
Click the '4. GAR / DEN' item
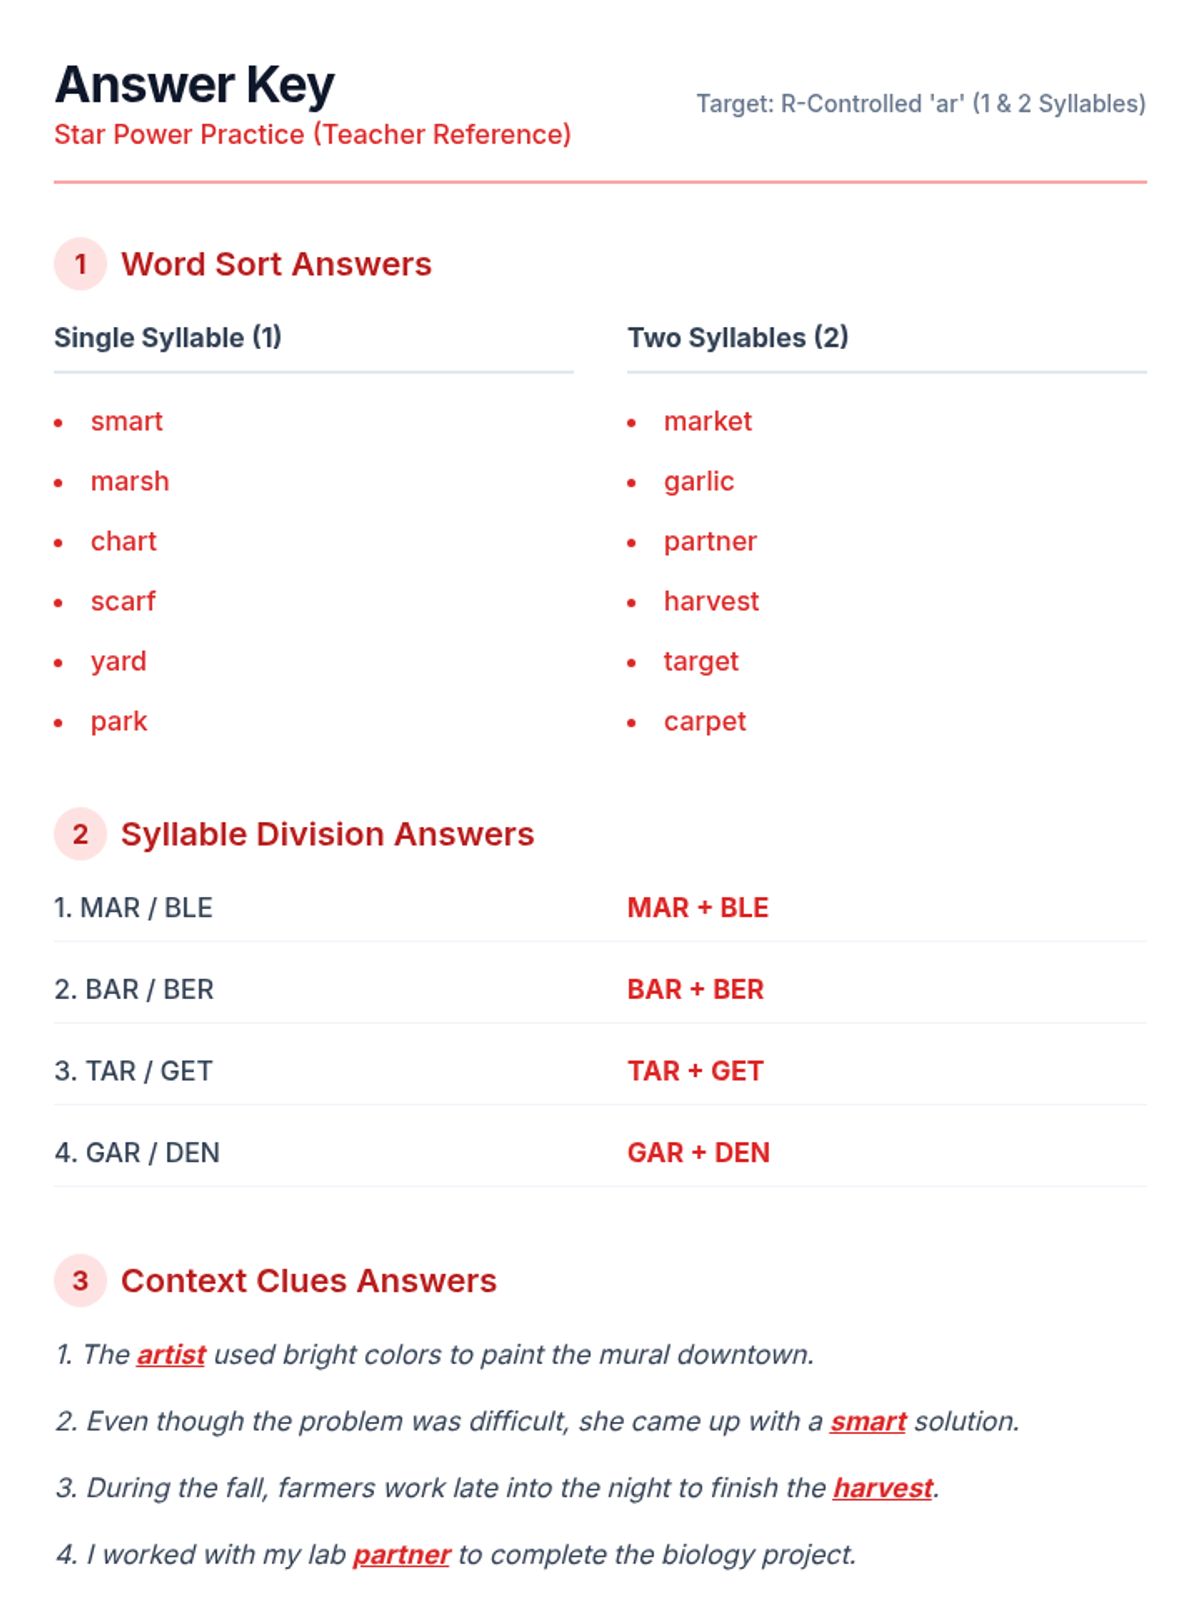[137, 1153]
